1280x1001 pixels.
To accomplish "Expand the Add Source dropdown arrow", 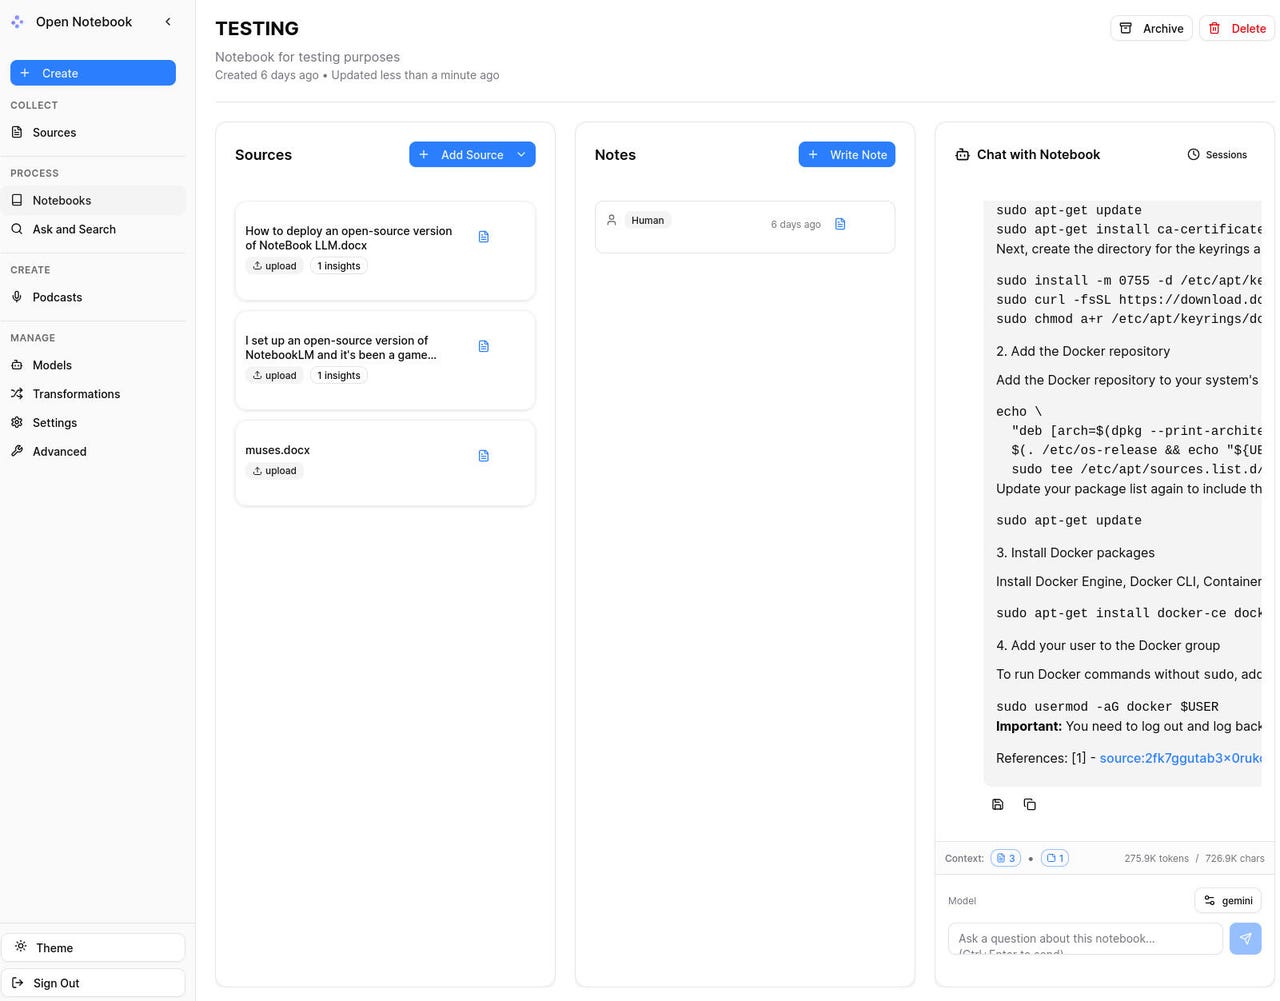I will [521, 154].
